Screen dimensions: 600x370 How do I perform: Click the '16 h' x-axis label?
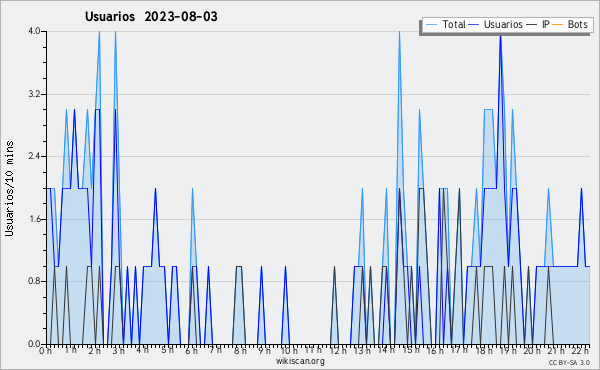click(435, 350)
